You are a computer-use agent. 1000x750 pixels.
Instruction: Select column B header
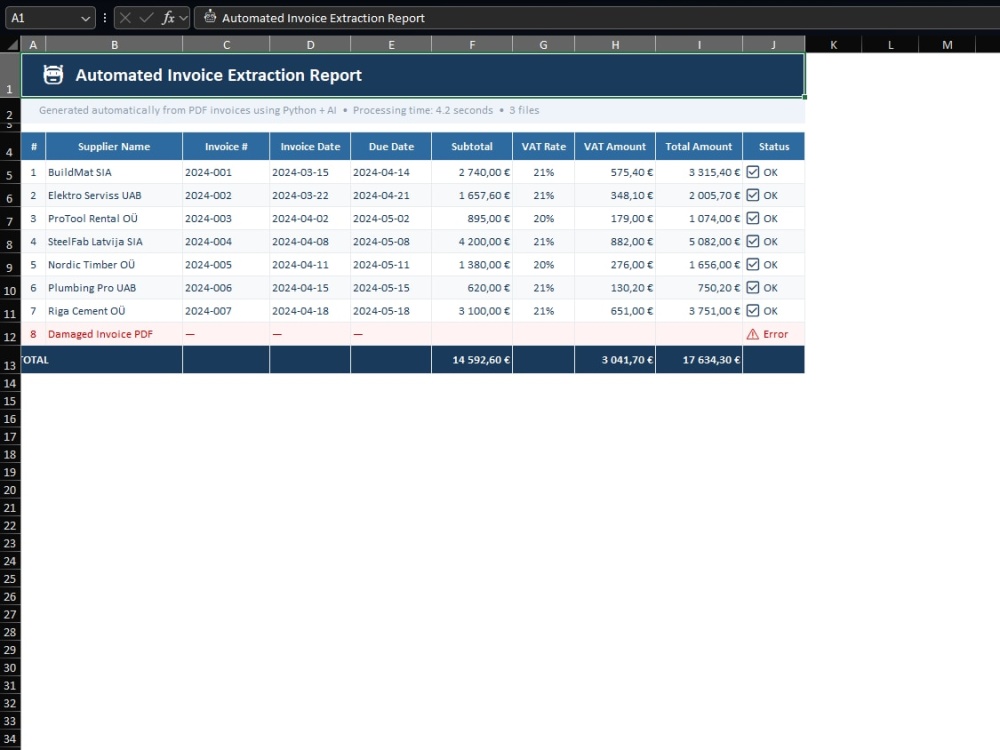[x=114, y=45]
